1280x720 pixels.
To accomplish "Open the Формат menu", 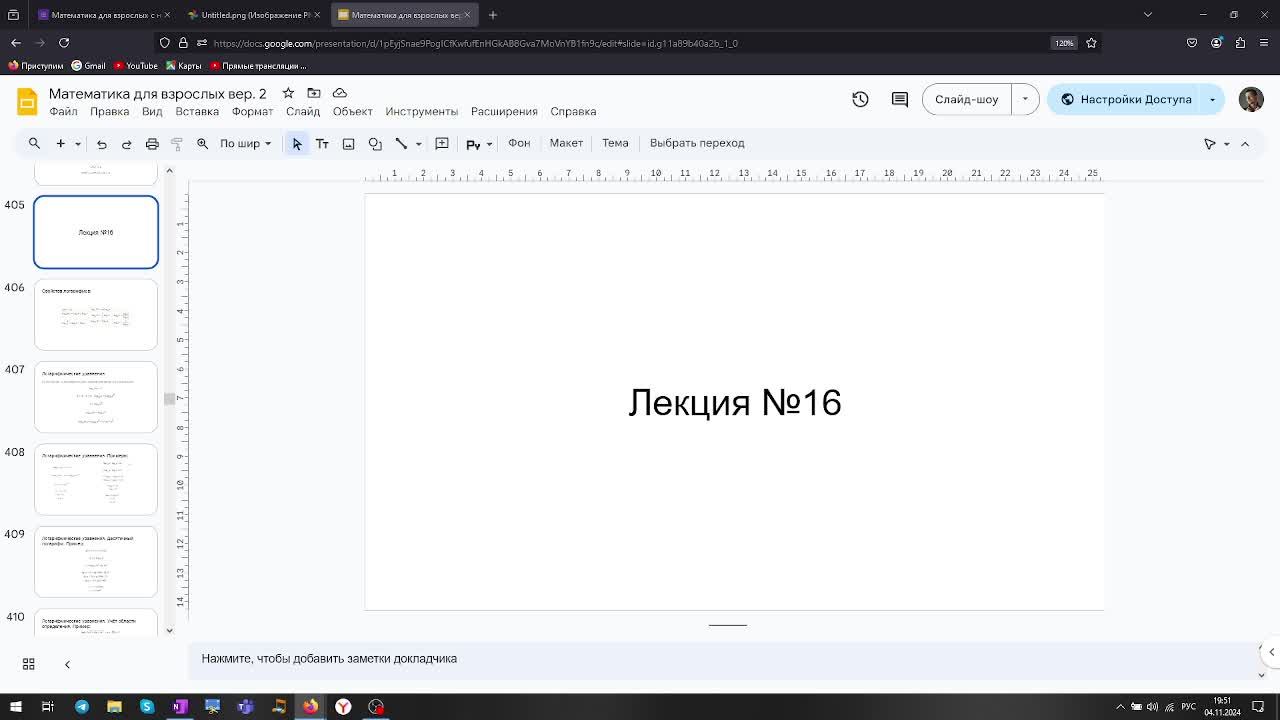I will [x=252, y=111].
